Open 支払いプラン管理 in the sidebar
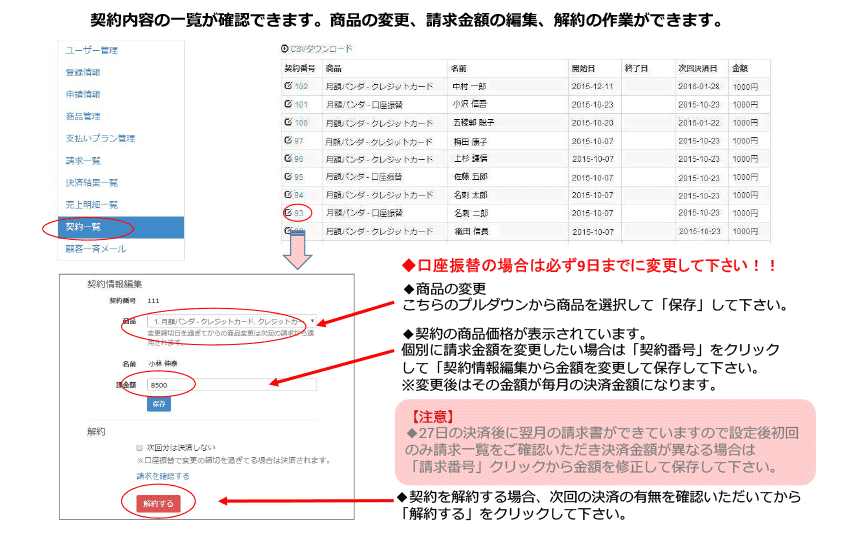Screen dimensions: 842x540 (100, 138)
